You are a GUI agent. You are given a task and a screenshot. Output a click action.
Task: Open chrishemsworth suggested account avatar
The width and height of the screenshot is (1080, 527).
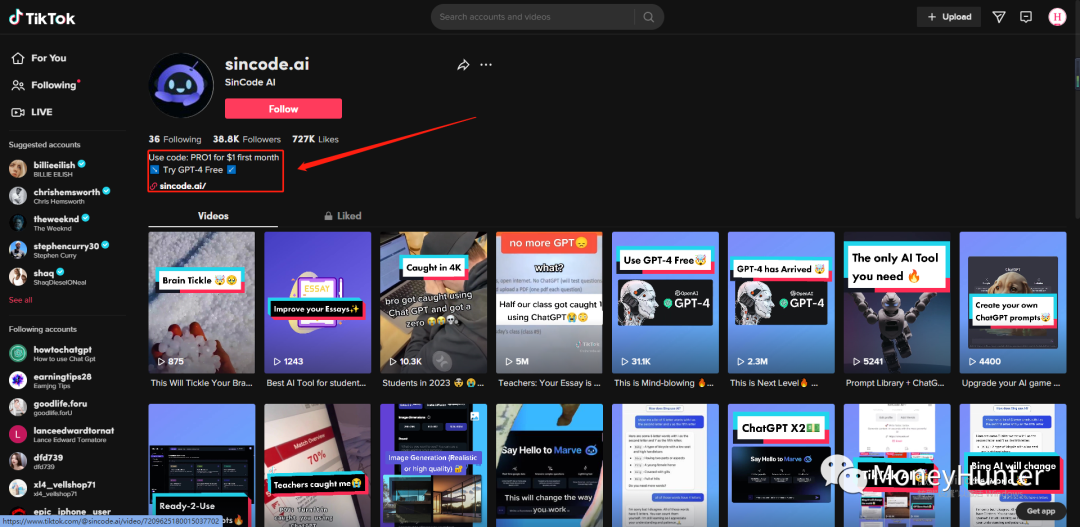click(x=18, y=196)
